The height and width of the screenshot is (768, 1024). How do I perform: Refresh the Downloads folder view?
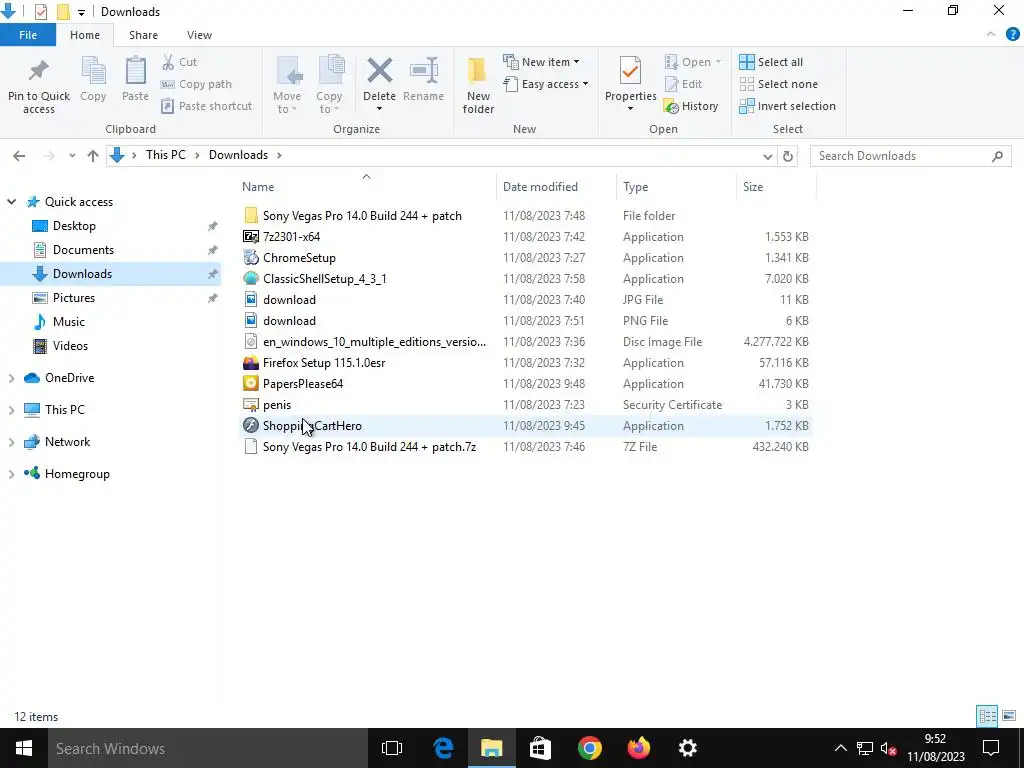(x=788, y=156)
